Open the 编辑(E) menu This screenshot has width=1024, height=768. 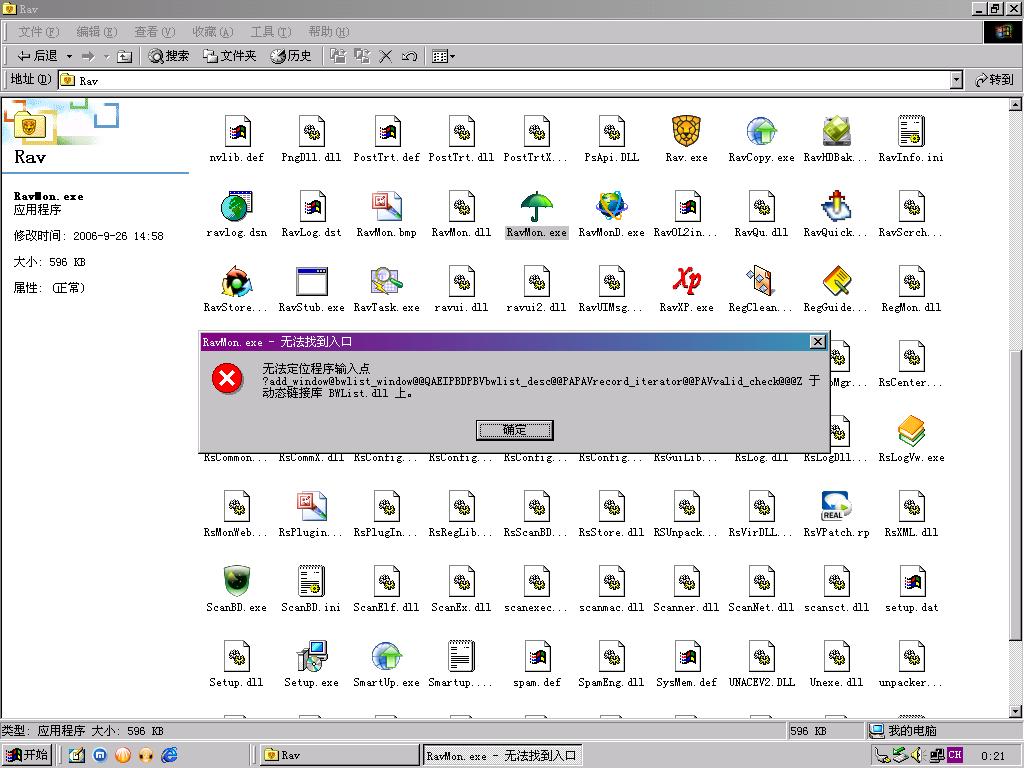tap(97, 31)
